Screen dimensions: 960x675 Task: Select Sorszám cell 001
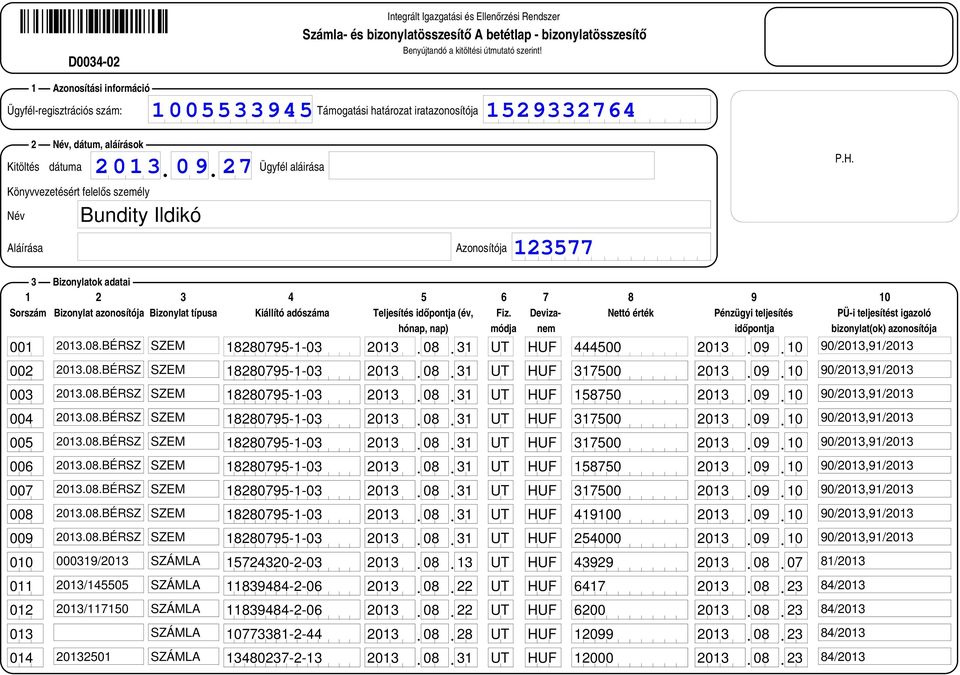click(25, 347)
